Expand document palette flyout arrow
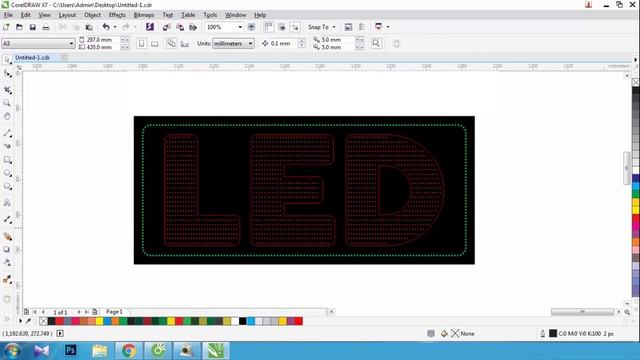 [x=20, y=321]
